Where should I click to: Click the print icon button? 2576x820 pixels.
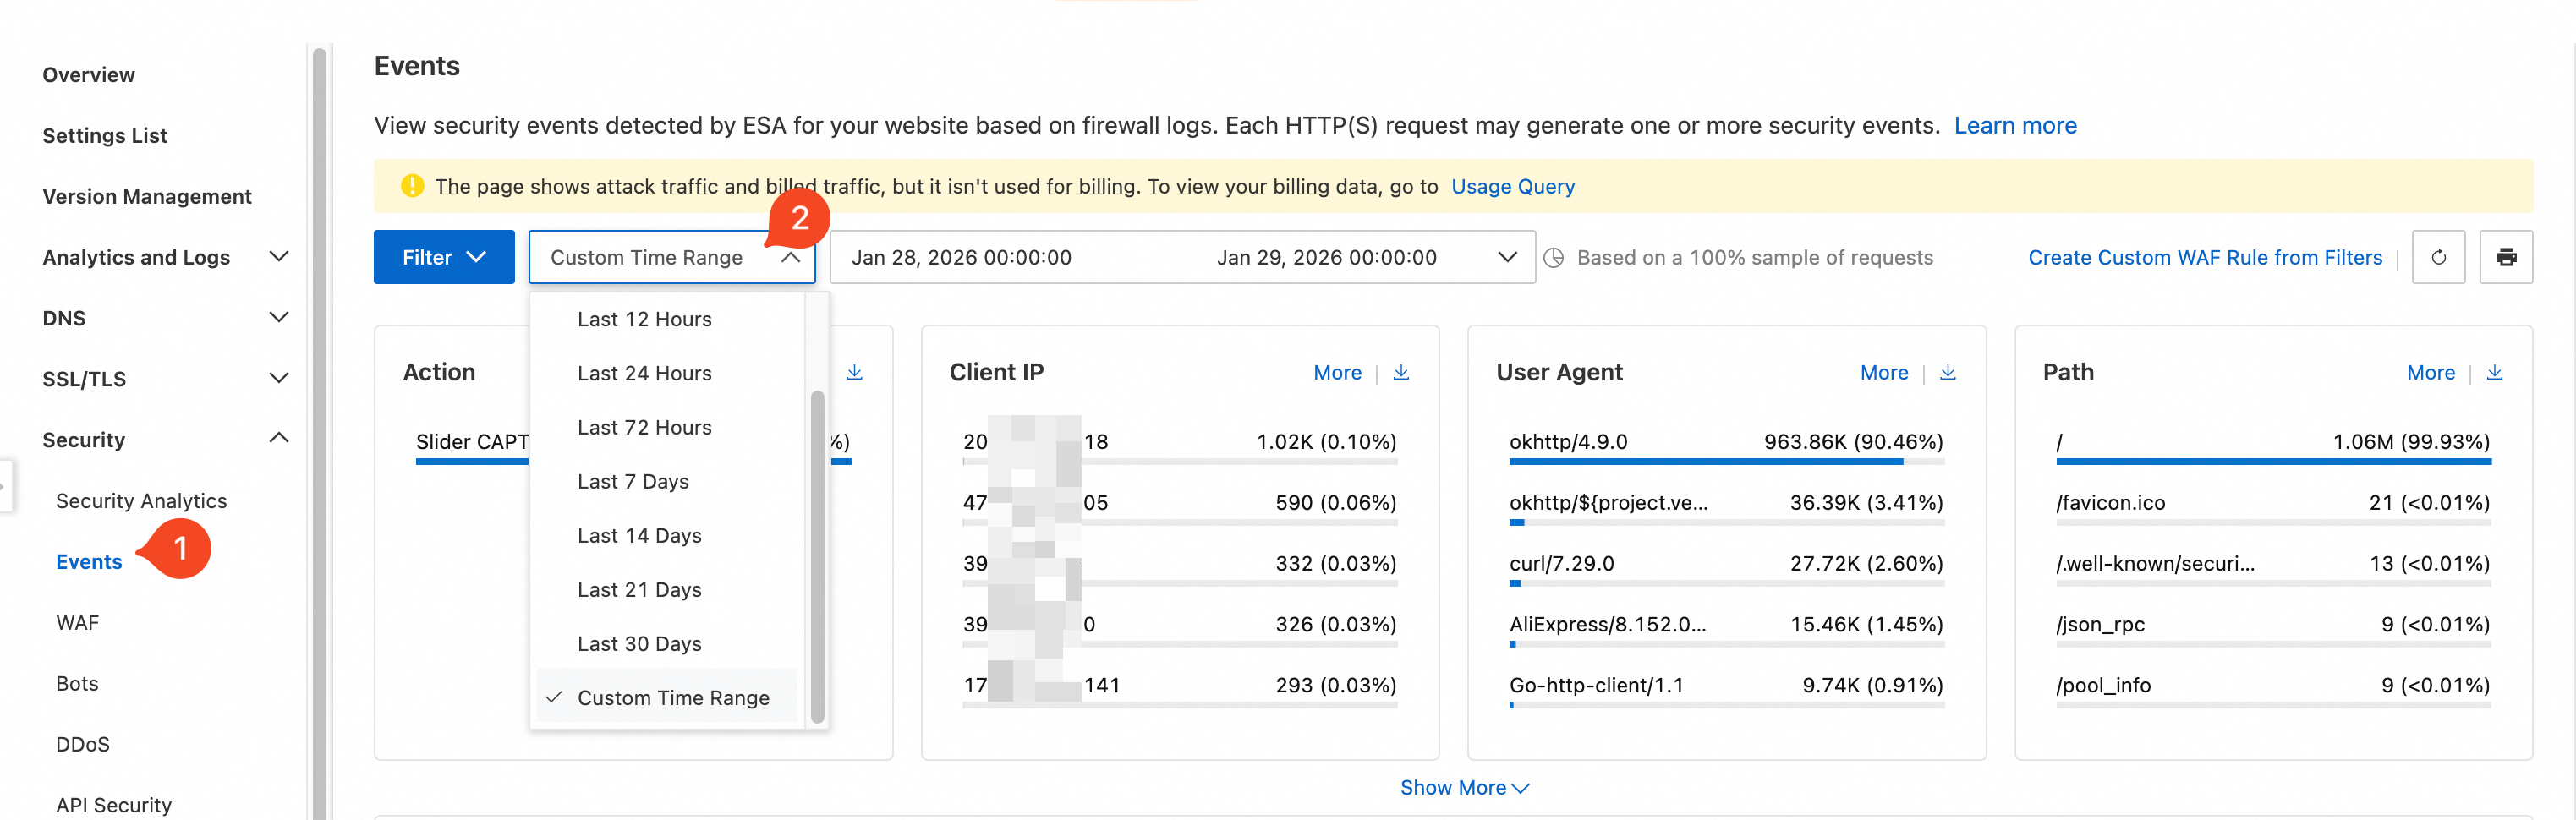(2505, 257)
